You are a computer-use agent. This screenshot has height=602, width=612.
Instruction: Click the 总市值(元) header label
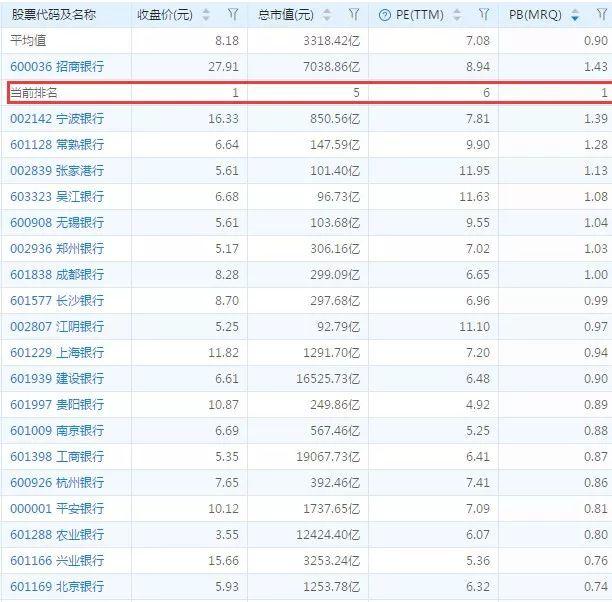click(286, 15)
